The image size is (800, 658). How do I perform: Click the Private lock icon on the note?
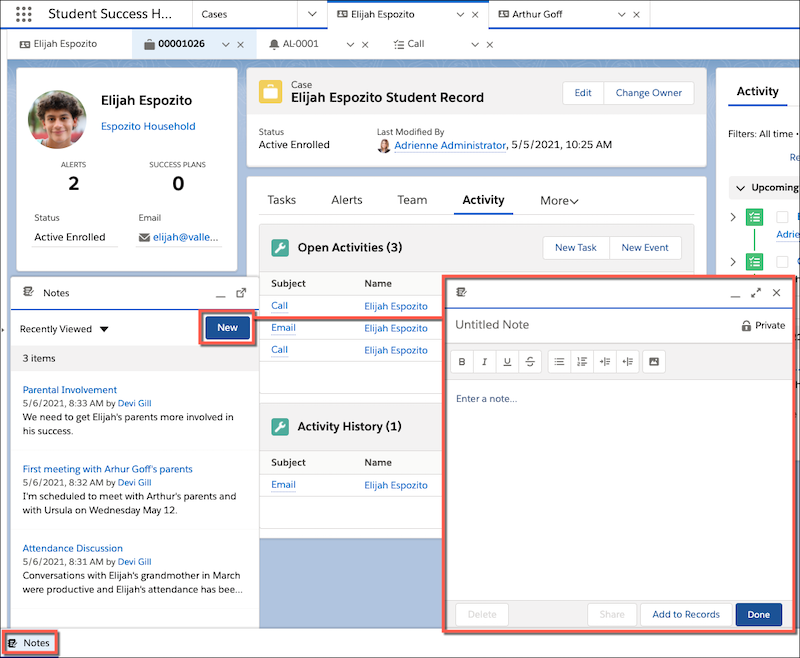point(746,325)
